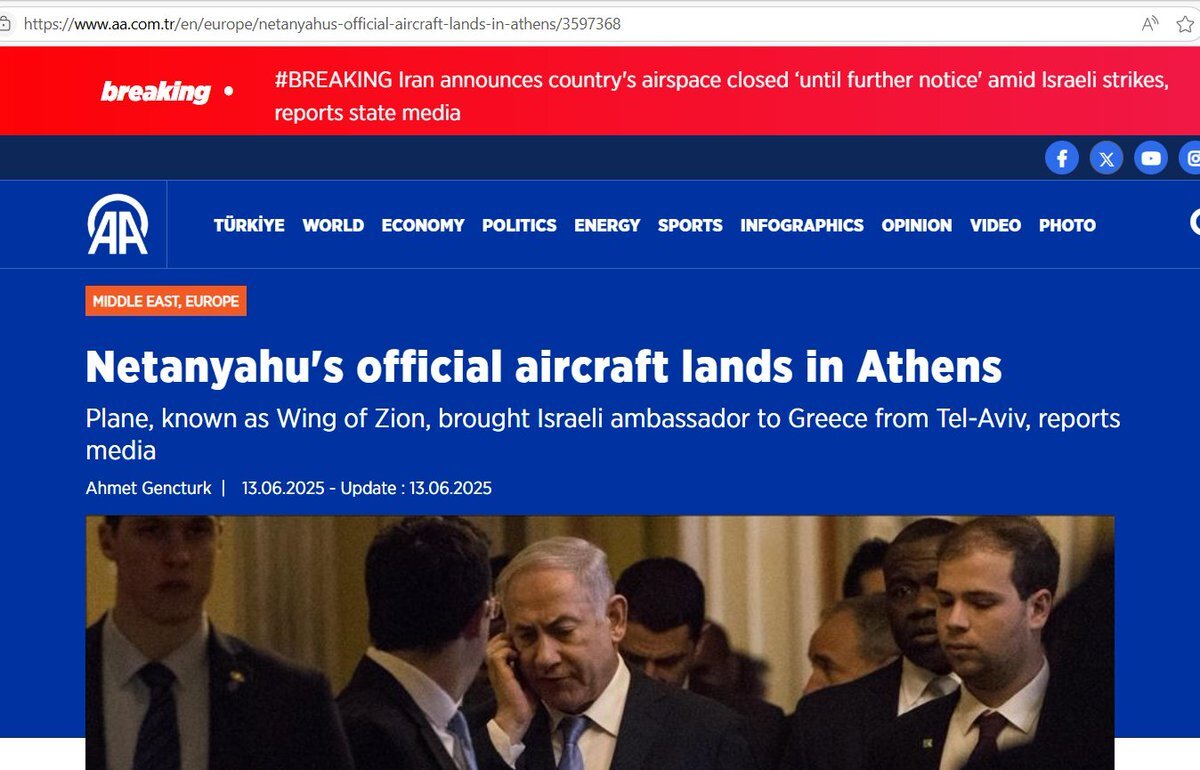Click the AA Anadolu Agency logo

pos(117,224)
